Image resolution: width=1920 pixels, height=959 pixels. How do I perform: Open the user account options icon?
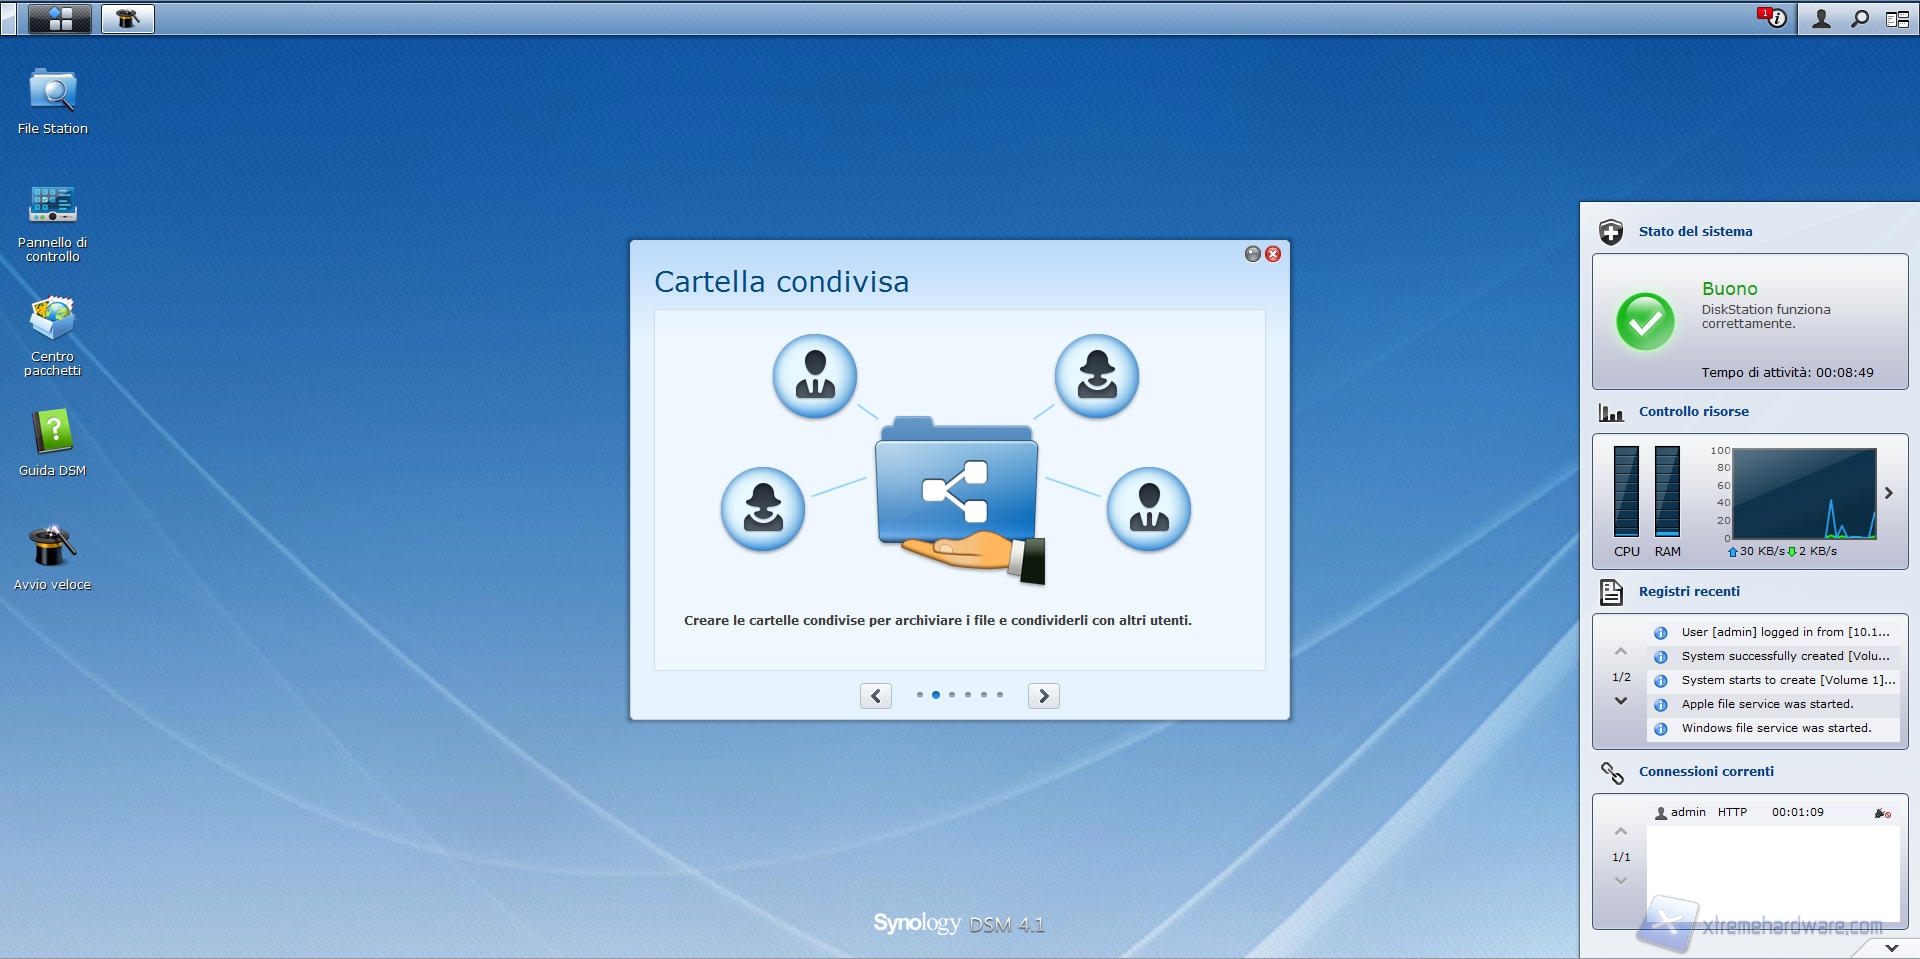click(1821, 18)
